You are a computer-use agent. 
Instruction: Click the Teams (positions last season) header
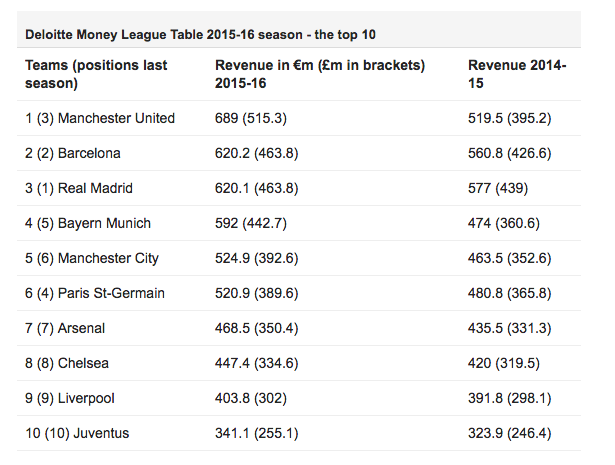pyautogui.click(x=96, y=74)
